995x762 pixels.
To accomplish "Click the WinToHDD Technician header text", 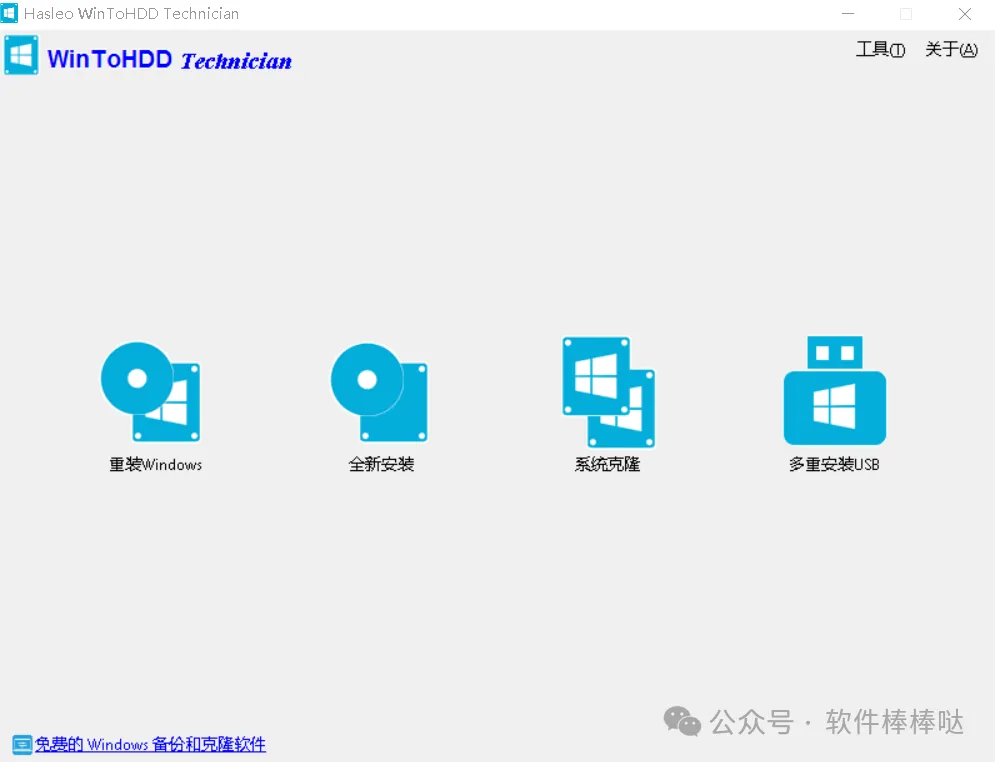I will pos(169,60).
